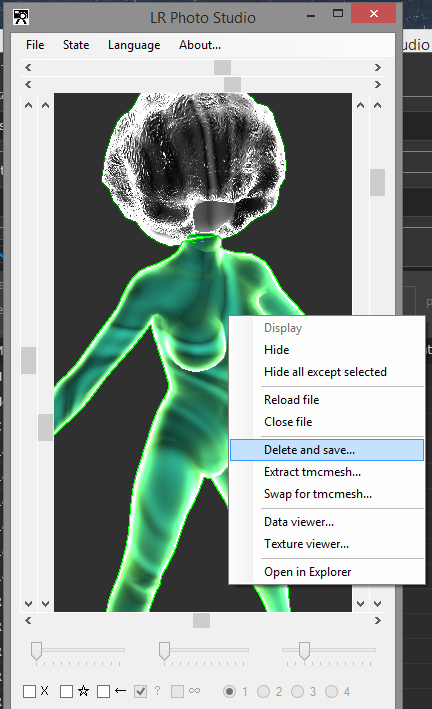Click the leftmost bottom slider handle
Screen dimensions: 432x709
point(36,651)
